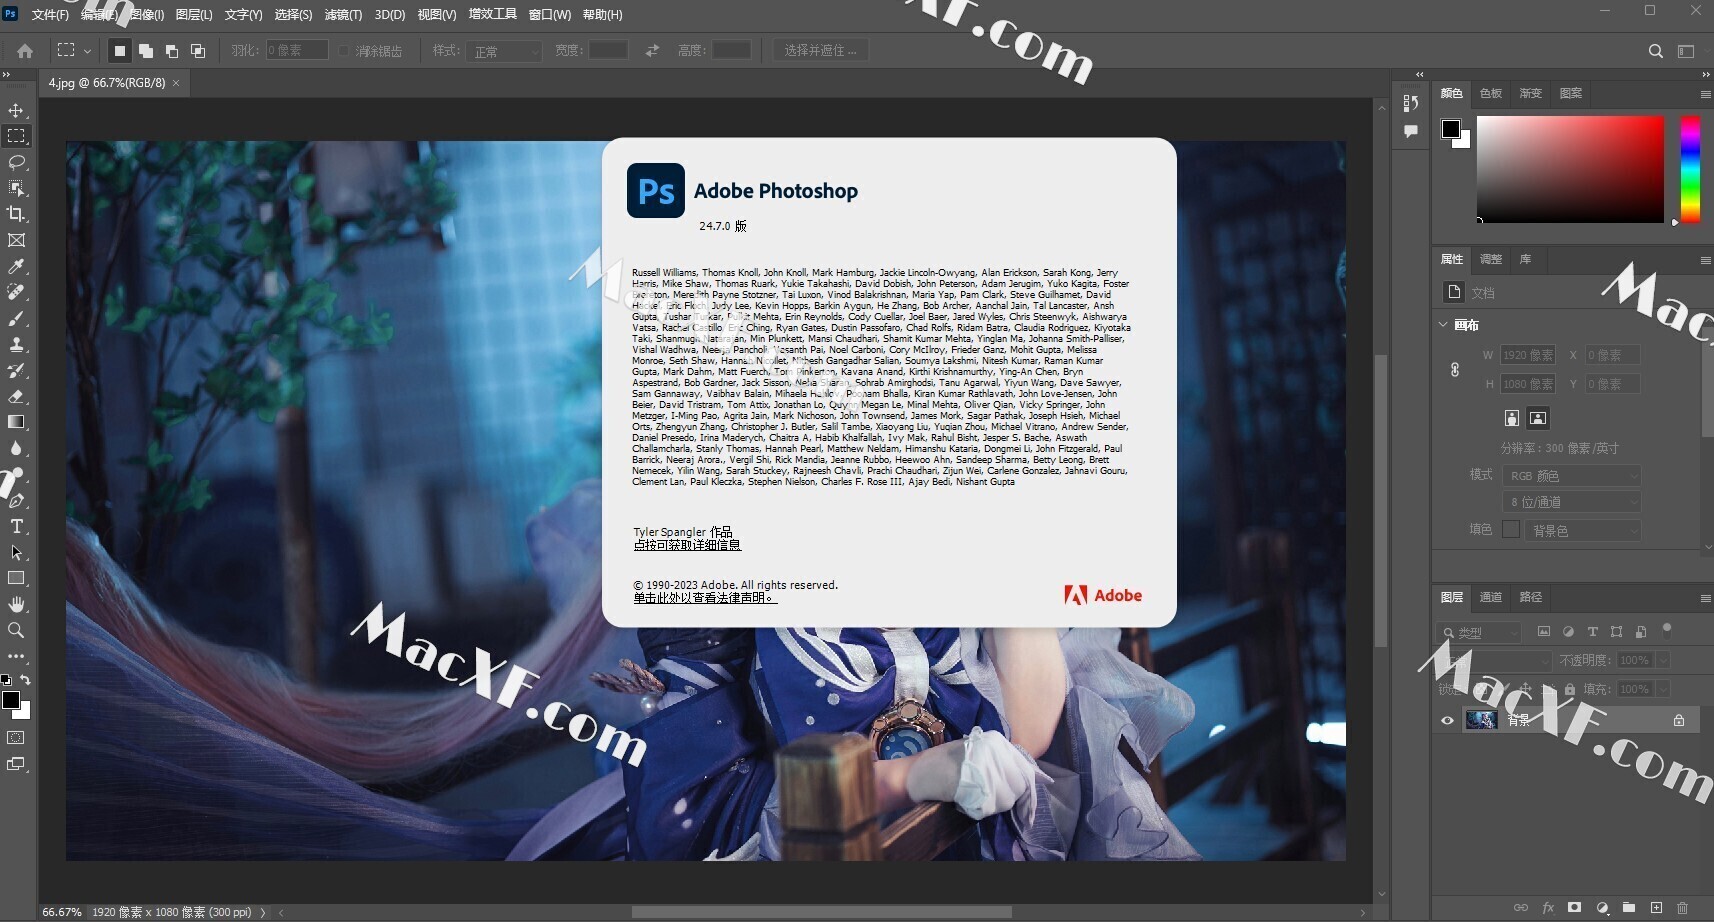Open the marquee tool preset dropdown arrow
Viewport: 1714px width, 922px height.
tap(87, 51)
